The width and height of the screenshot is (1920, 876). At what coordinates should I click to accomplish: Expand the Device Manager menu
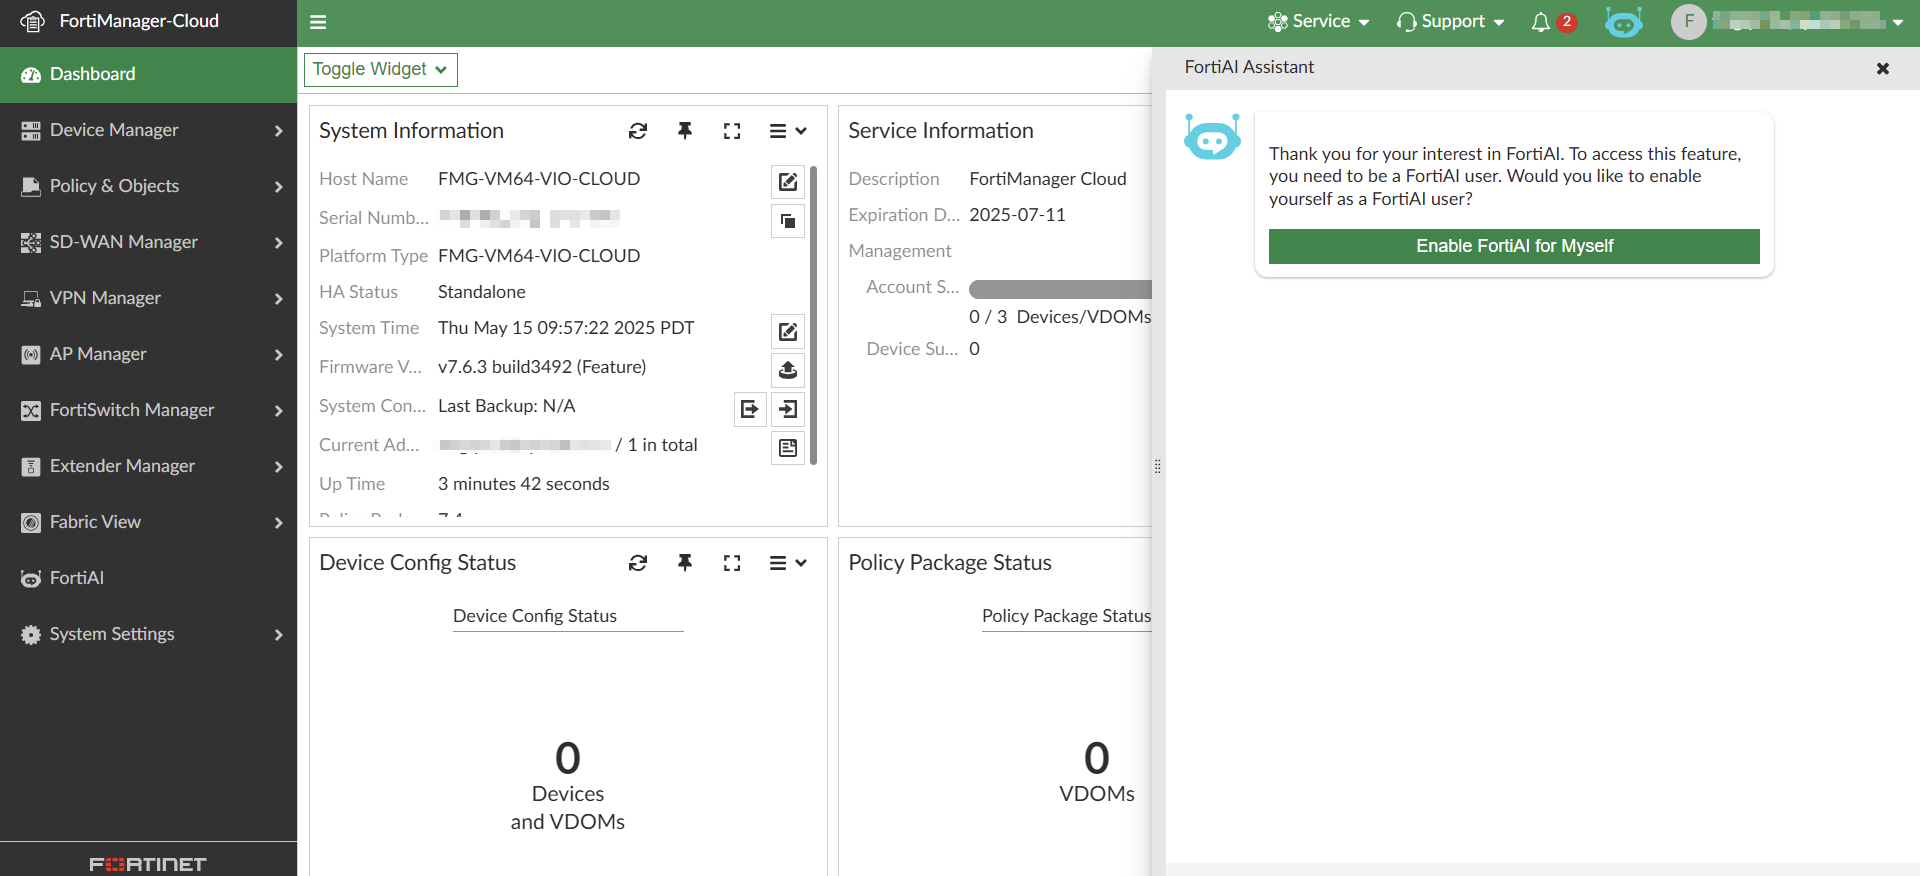point(148,130)
